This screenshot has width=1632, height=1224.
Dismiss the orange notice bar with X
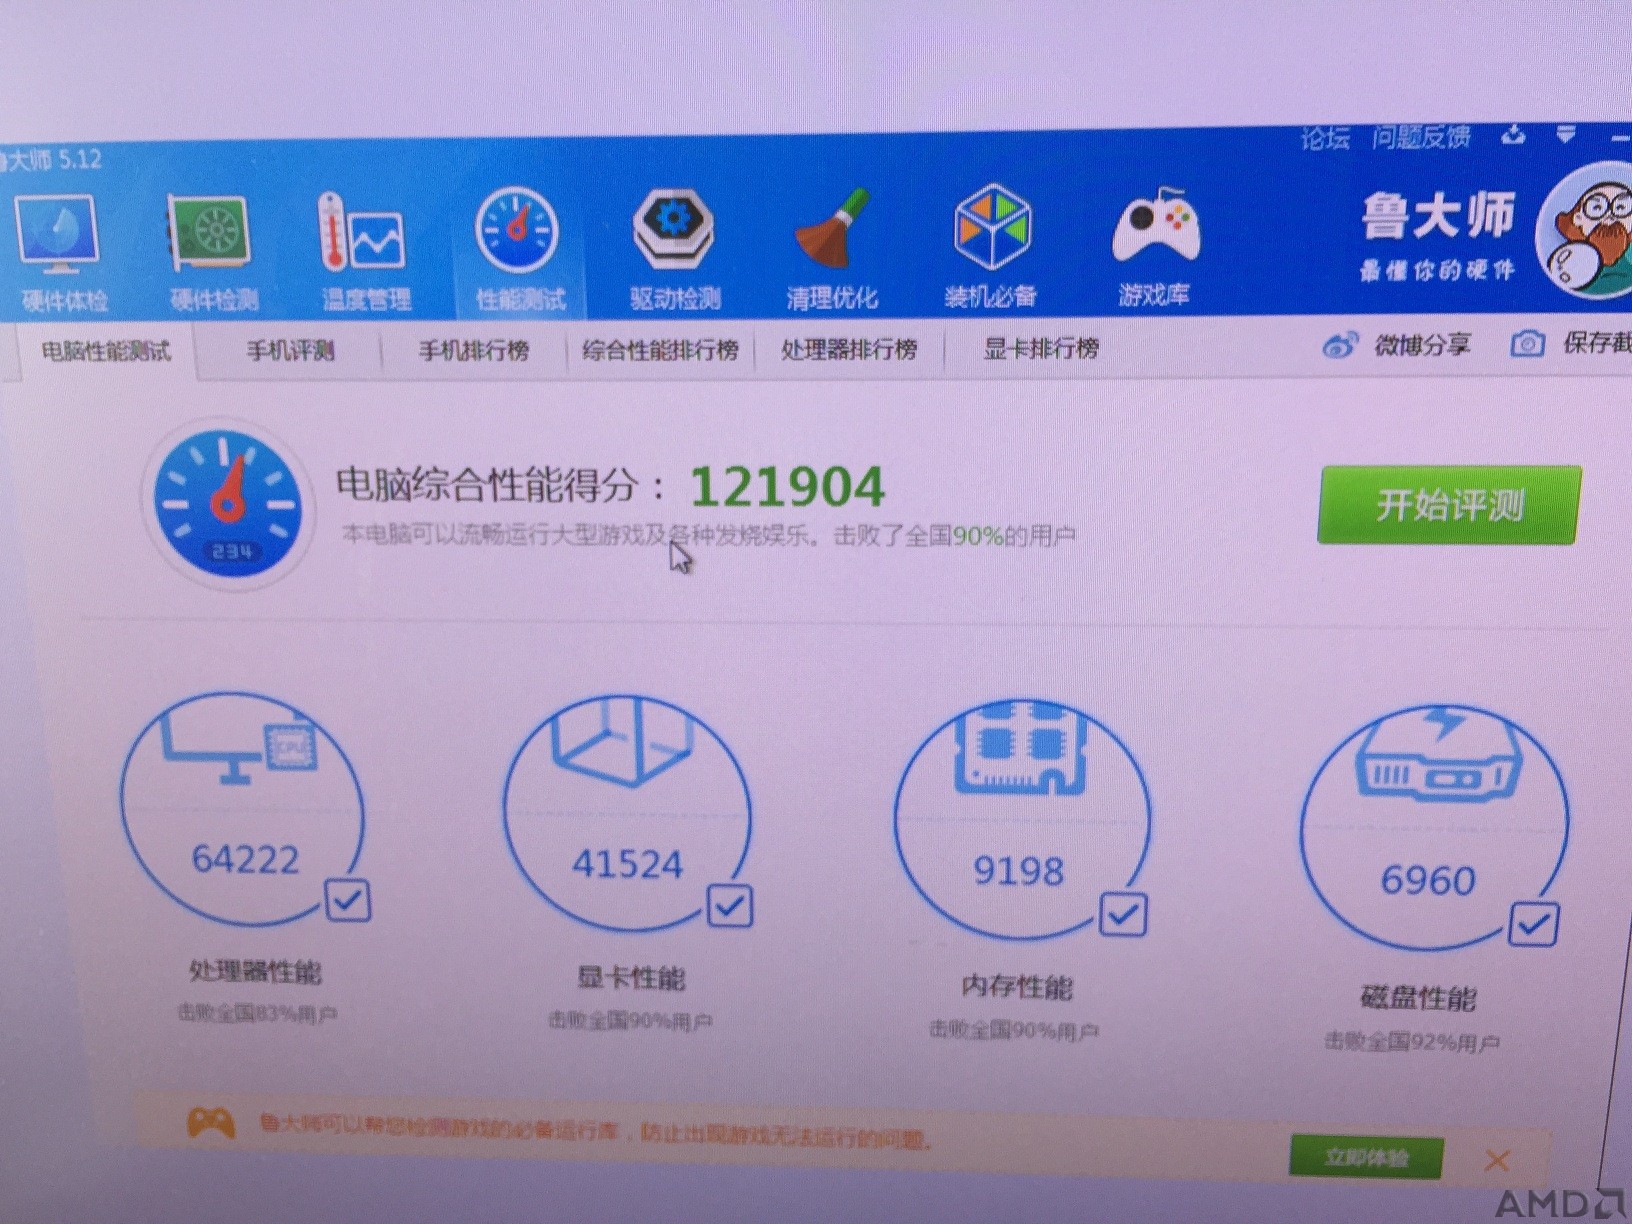pos(1497,1160)
